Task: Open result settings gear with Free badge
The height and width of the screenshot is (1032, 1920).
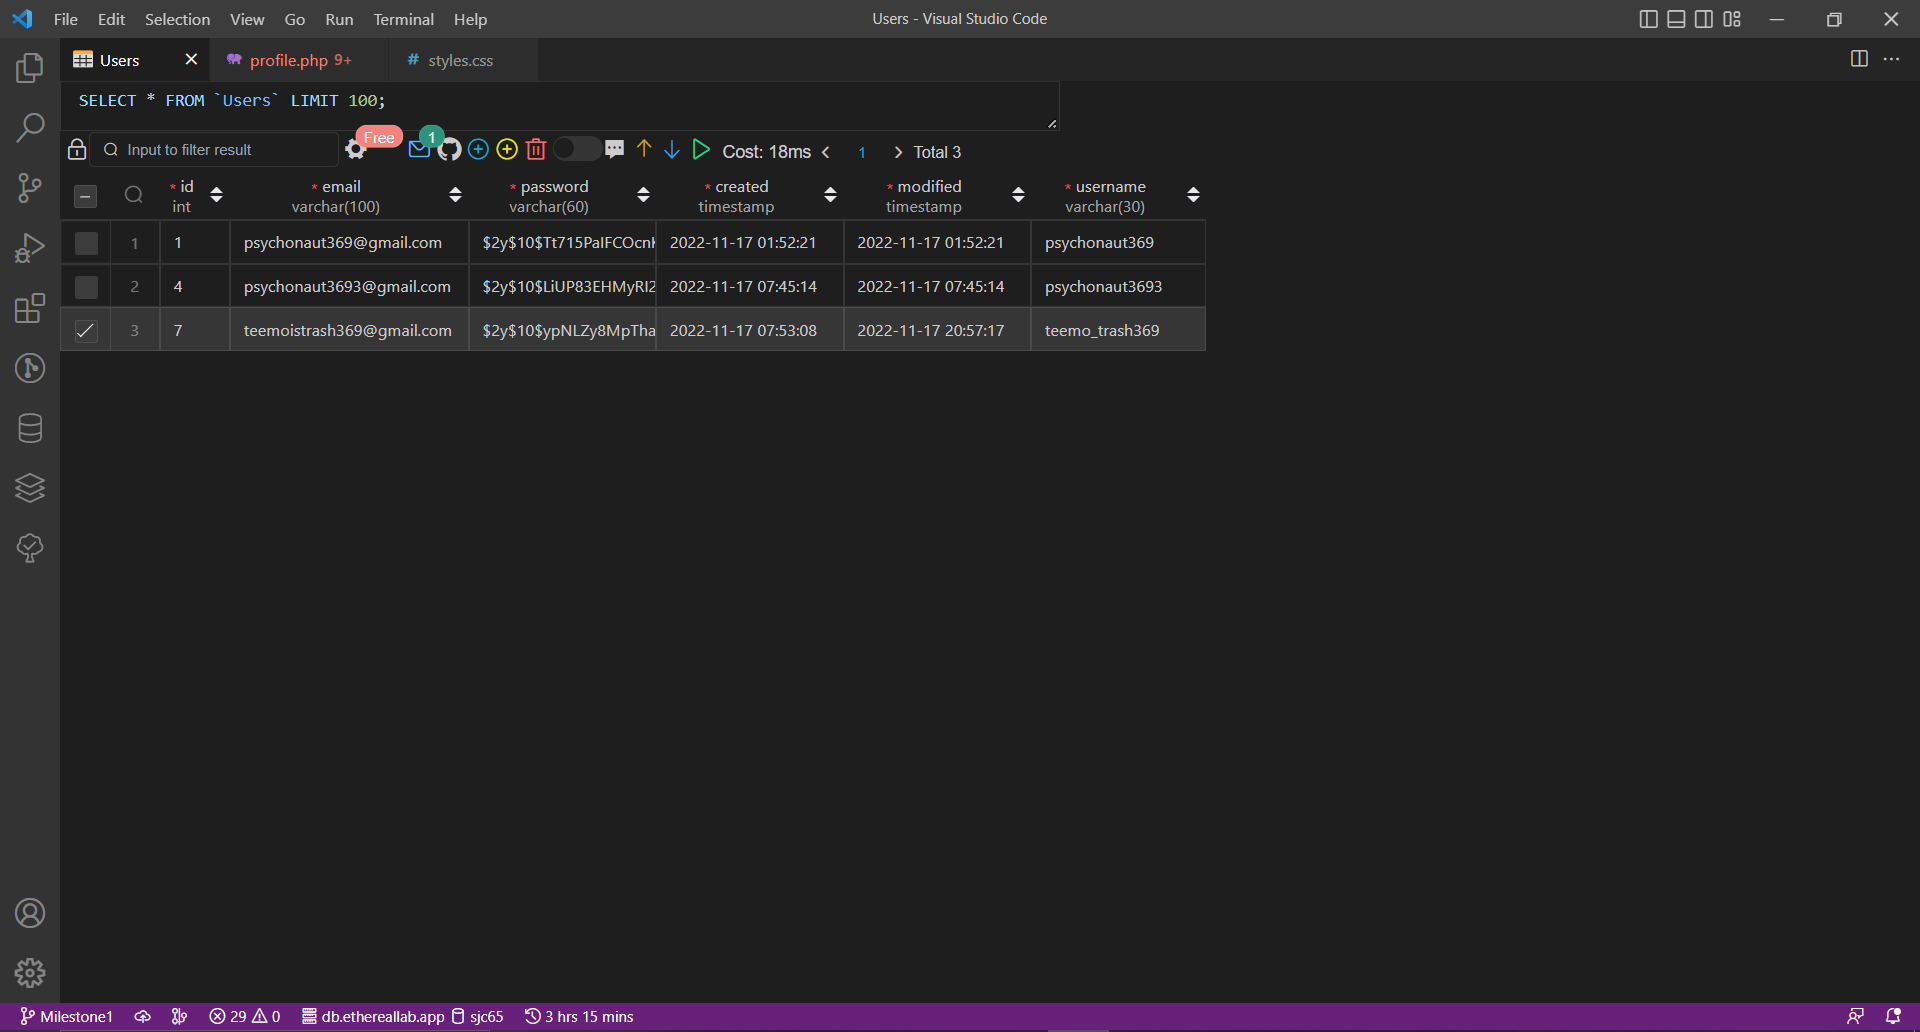Action: tap(355, 150)
